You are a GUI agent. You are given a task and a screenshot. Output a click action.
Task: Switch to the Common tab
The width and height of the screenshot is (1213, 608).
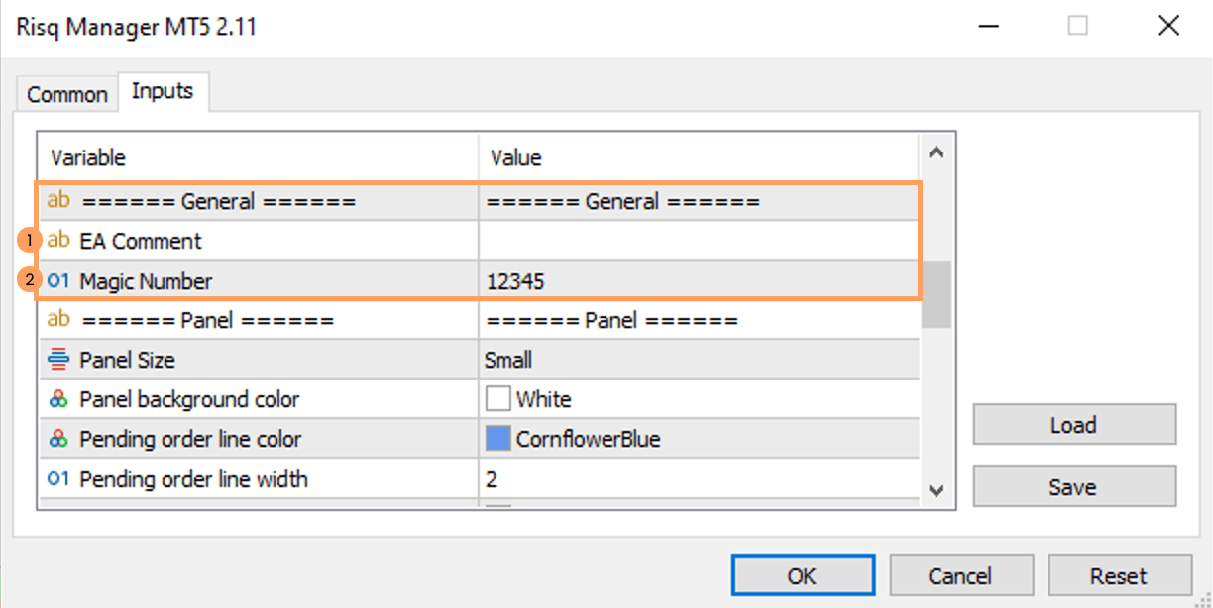pyautogui.click(x=67, y=95)
